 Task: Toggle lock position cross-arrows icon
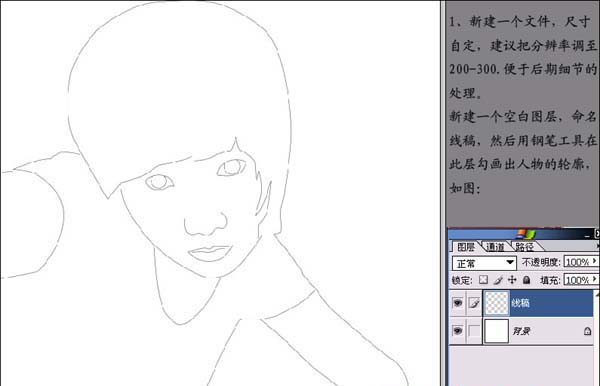[x=512, y=280]
